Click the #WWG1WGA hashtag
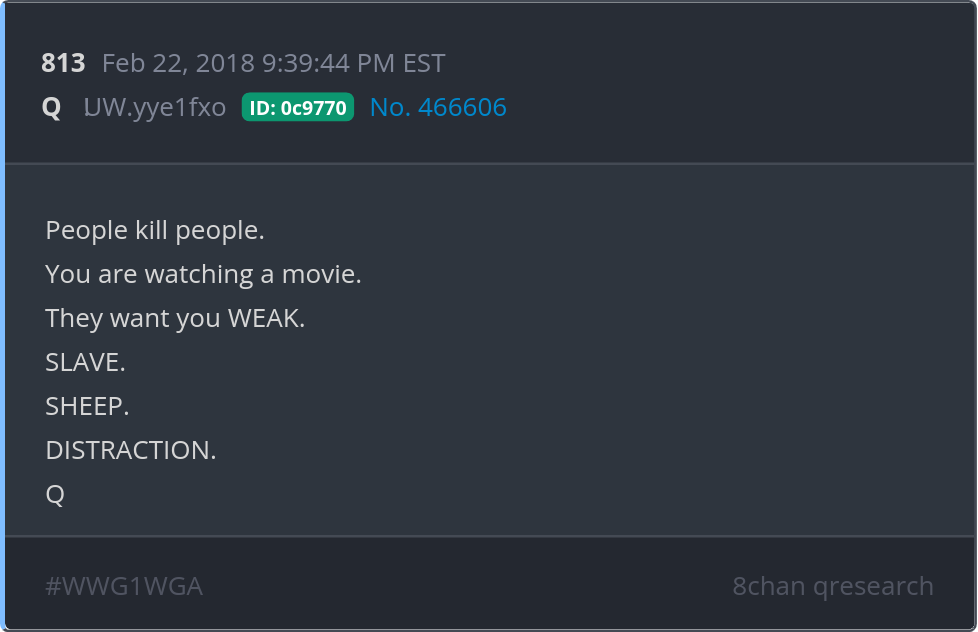Screen dimensions: 978x632 [124, 586]
